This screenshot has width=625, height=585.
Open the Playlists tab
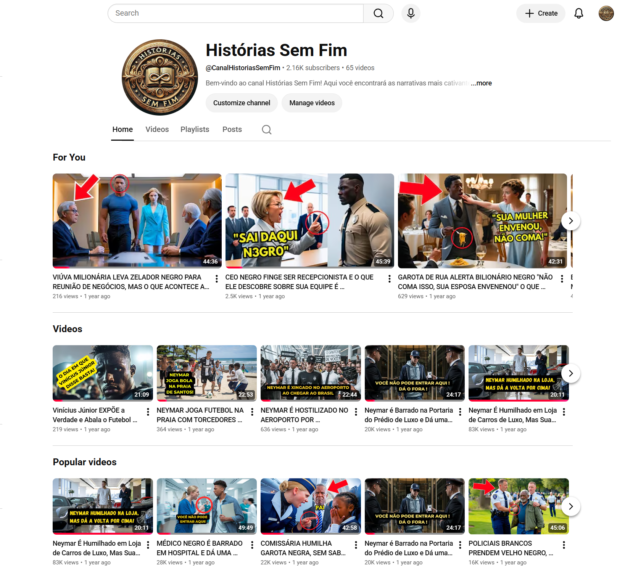[195, 130]
